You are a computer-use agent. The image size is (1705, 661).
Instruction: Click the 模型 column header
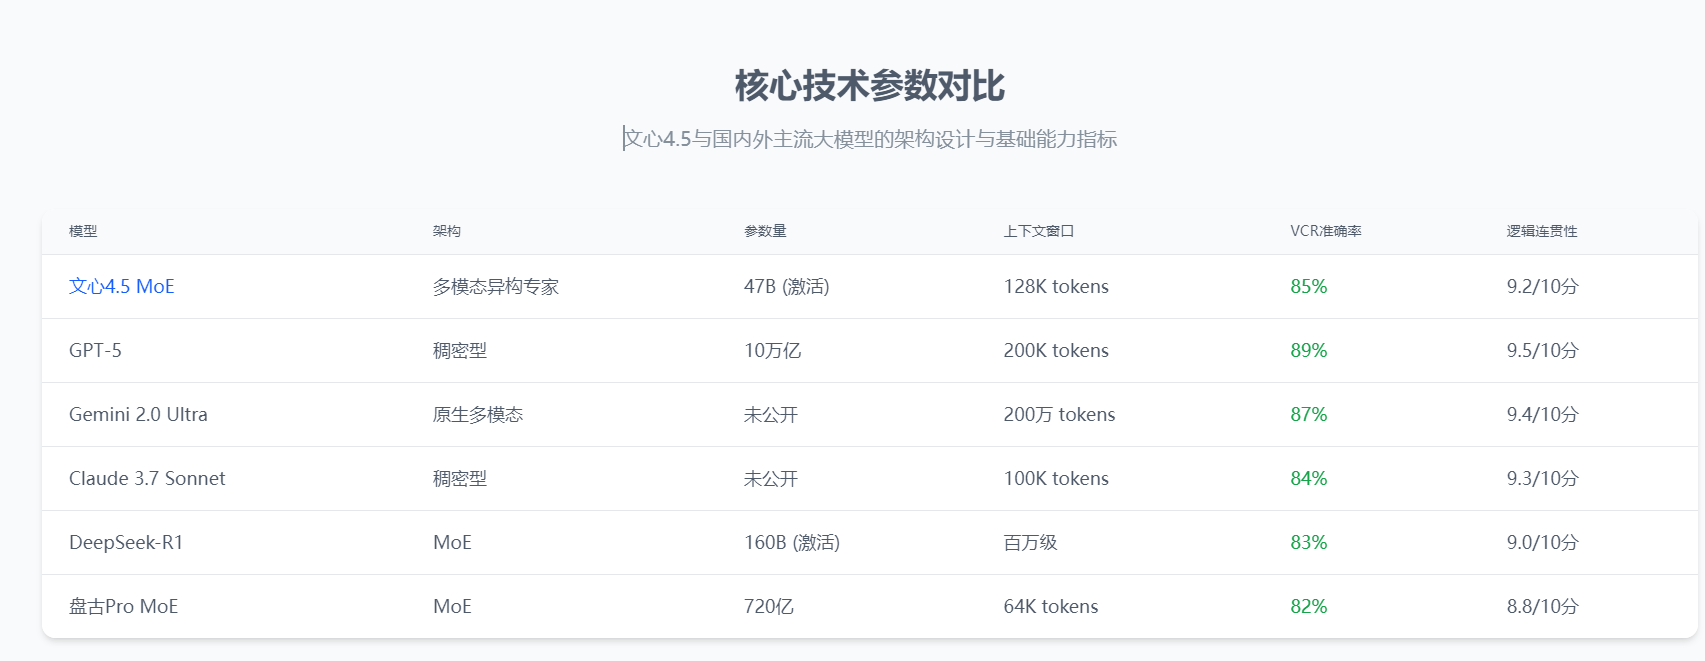pos(83,231)
